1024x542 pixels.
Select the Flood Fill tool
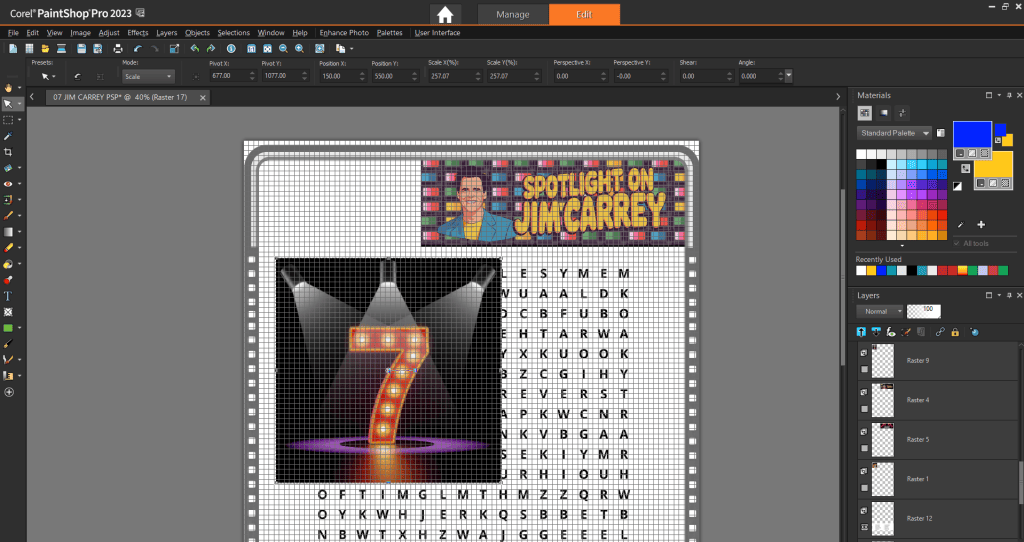coord(8,264)
